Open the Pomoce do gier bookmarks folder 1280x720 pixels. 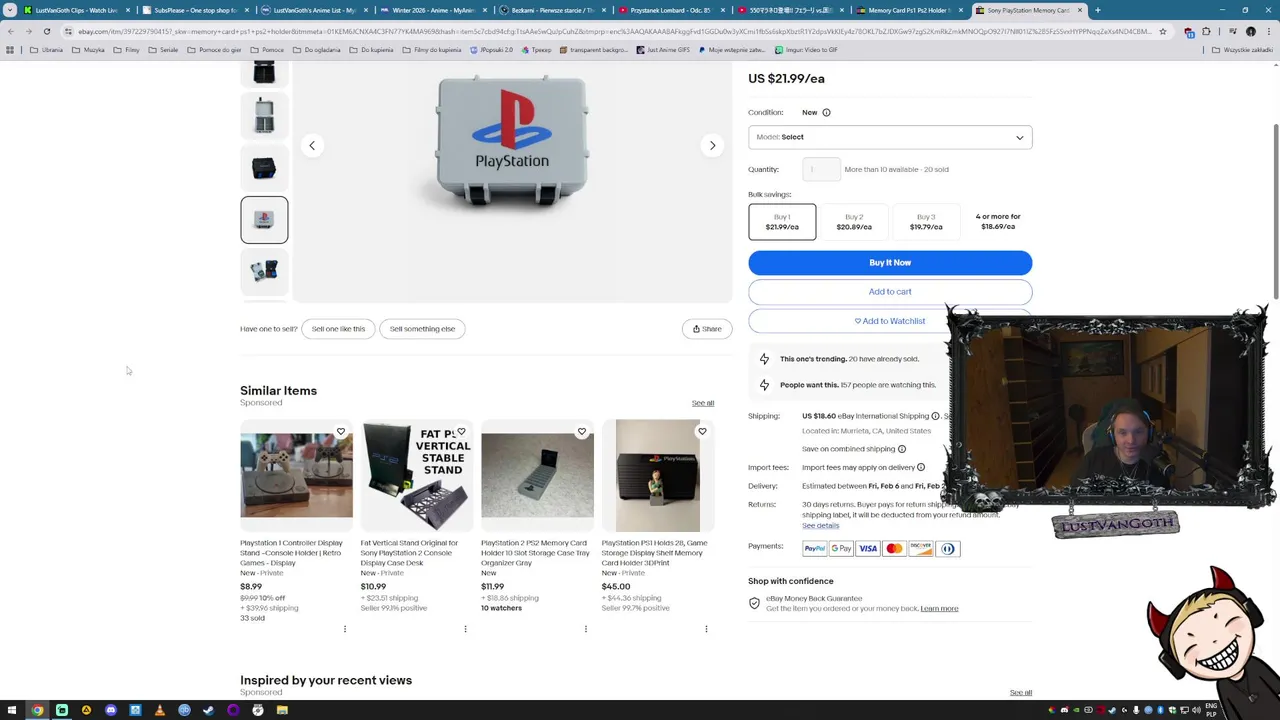click(214, 49)
